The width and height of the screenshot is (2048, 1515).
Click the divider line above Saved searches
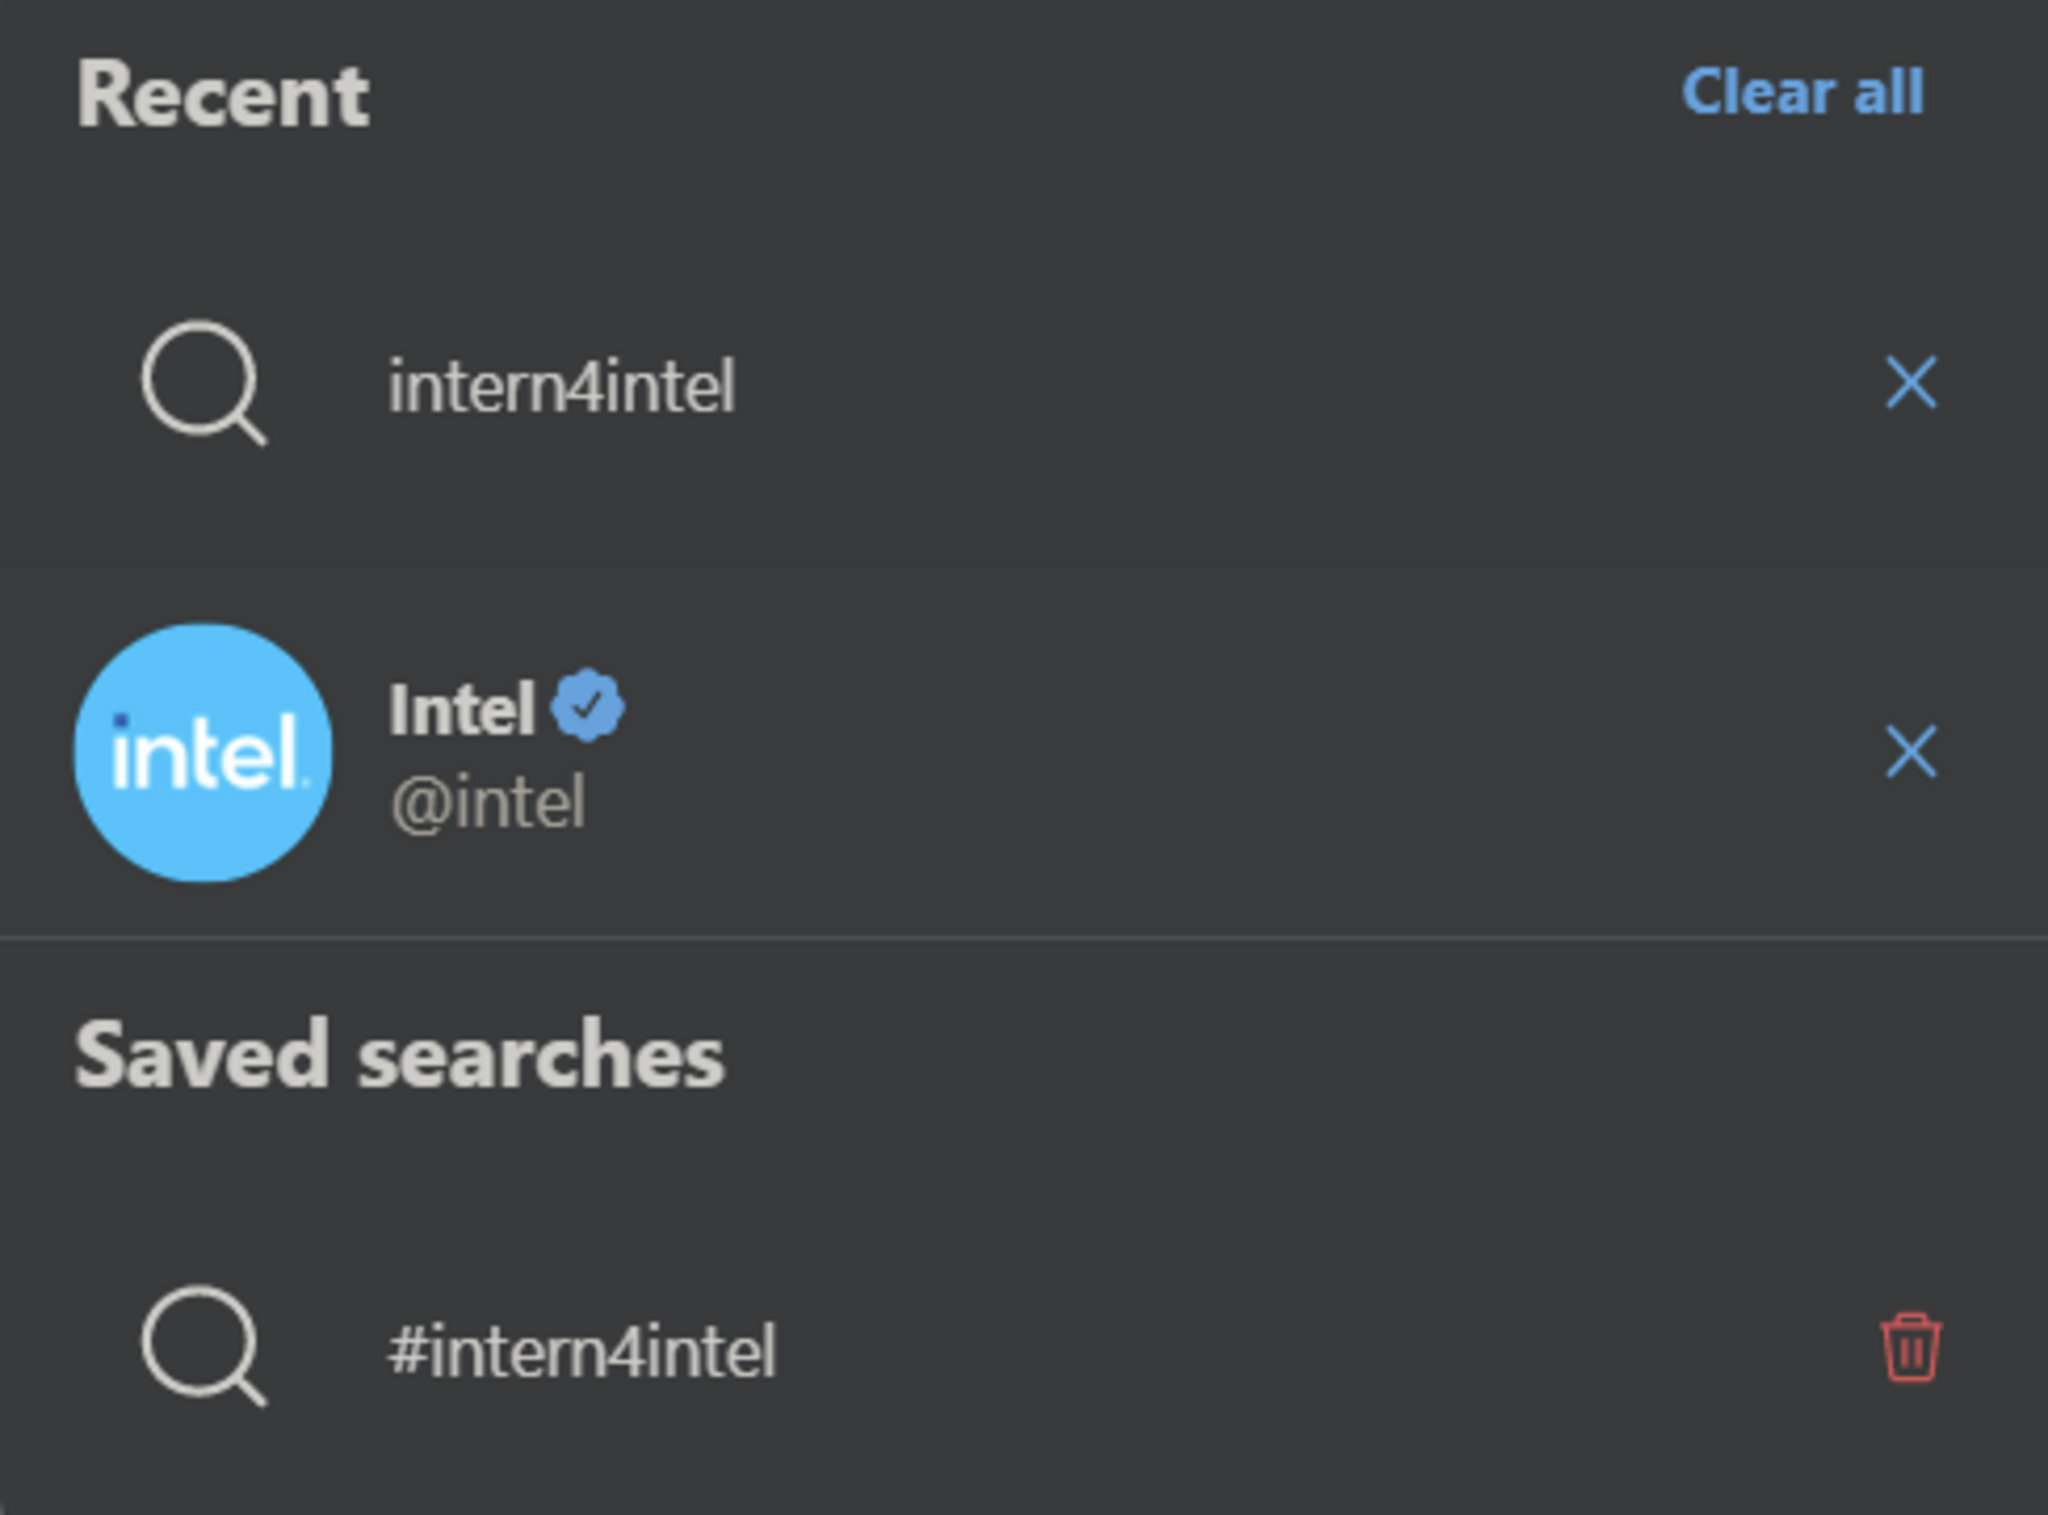click(1024, 938)
